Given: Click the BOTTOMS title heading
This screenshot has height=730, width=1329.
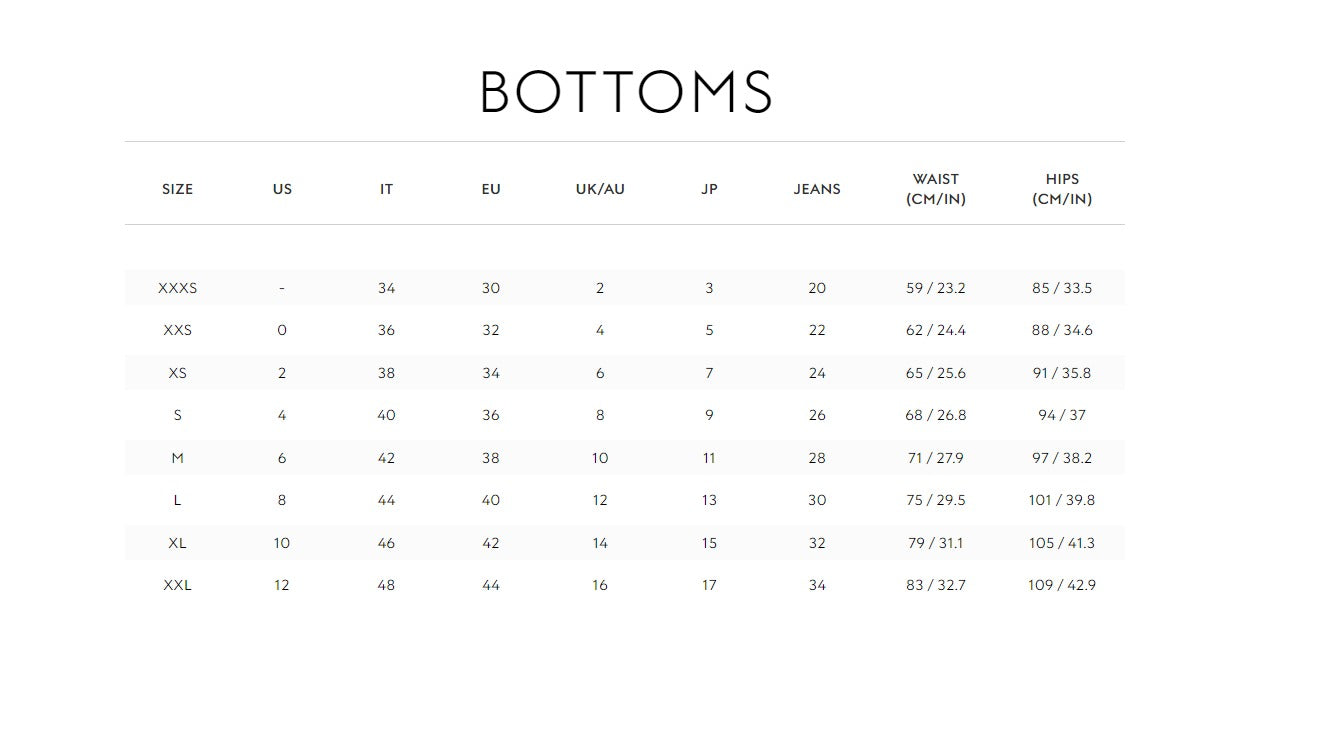Looking at the screenshot, I should (626, 92).
